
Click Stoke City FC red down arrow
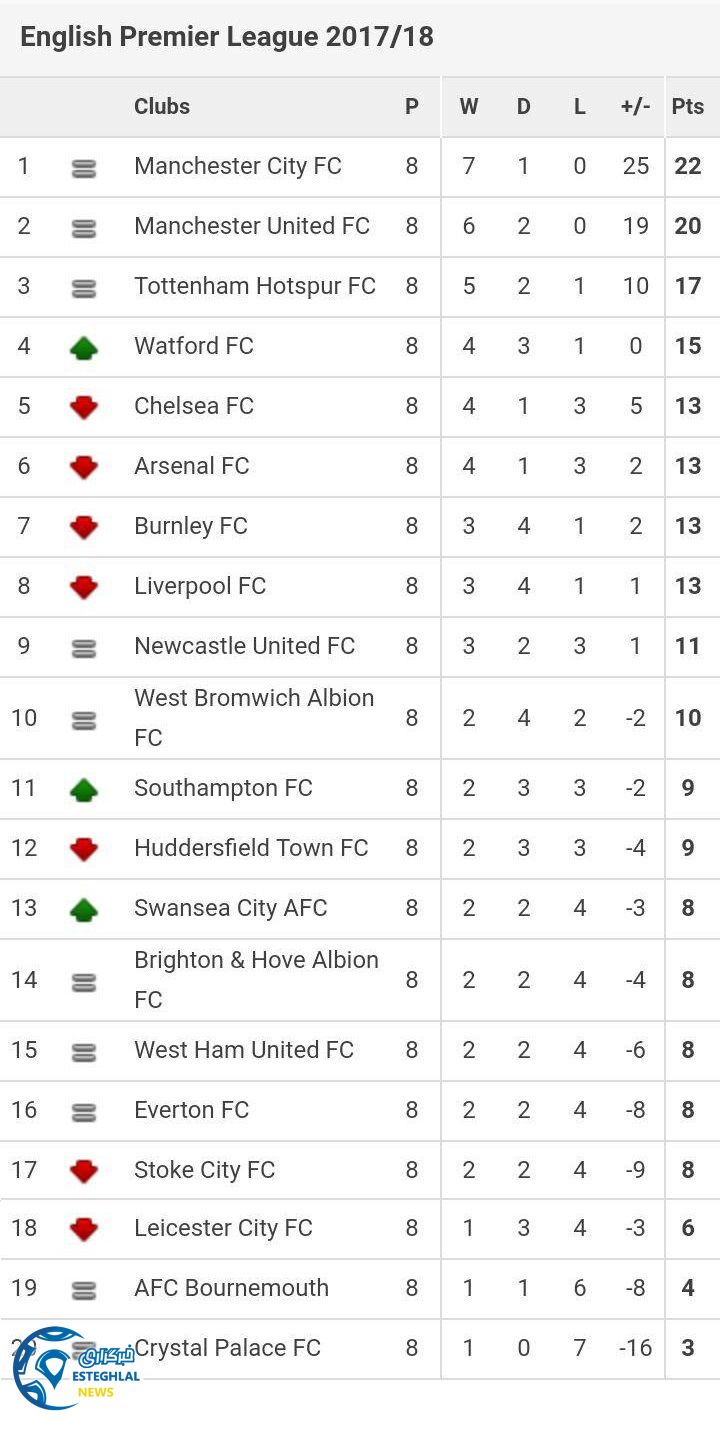click(x=84, y=1170)
